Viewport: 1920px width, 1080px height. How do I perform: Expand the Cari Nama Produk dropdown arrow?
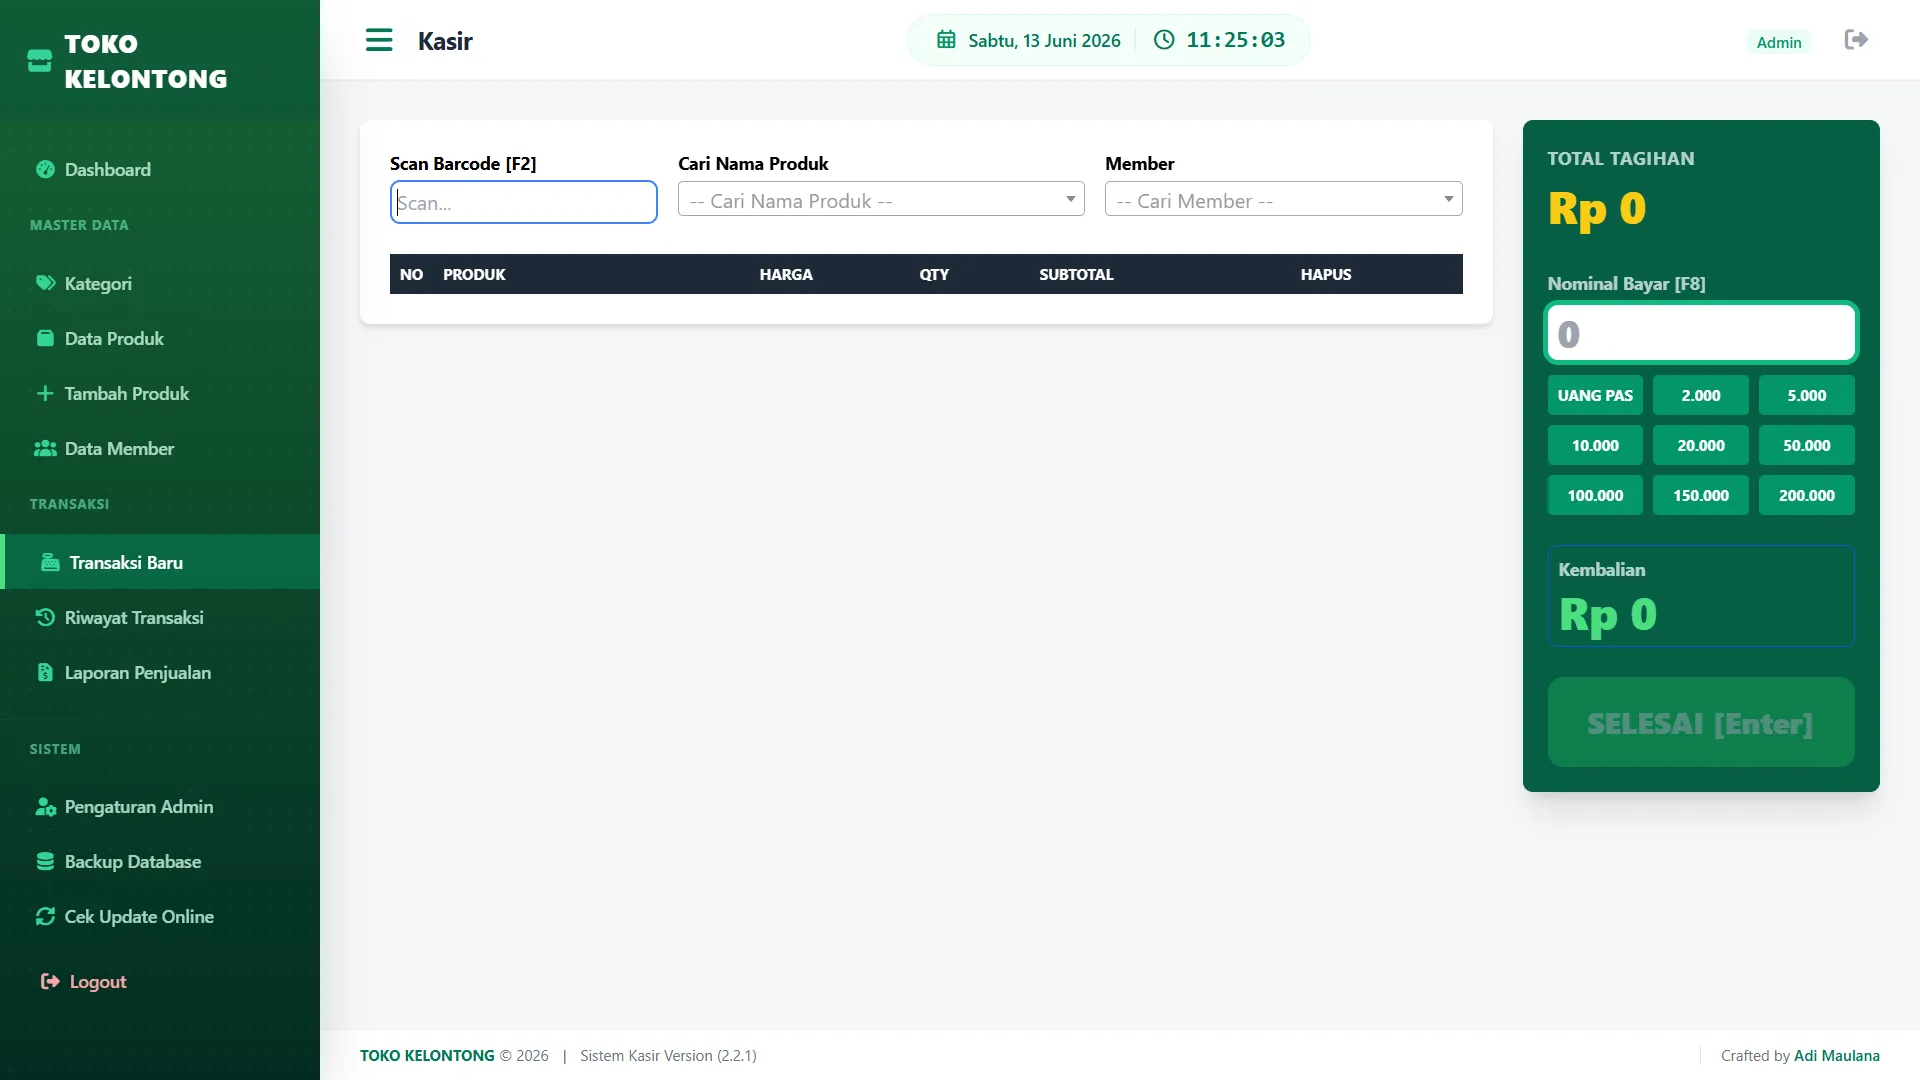tap(1071, 199)
